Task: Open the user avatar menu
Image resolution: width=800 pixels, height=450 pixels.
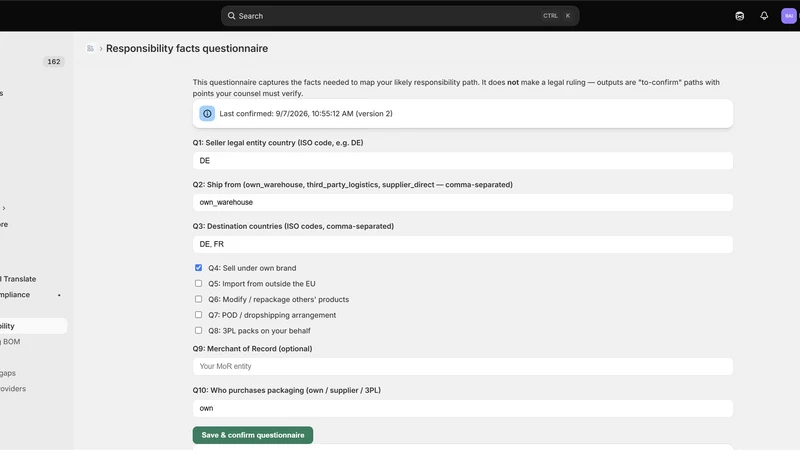Action: (789, 16)
